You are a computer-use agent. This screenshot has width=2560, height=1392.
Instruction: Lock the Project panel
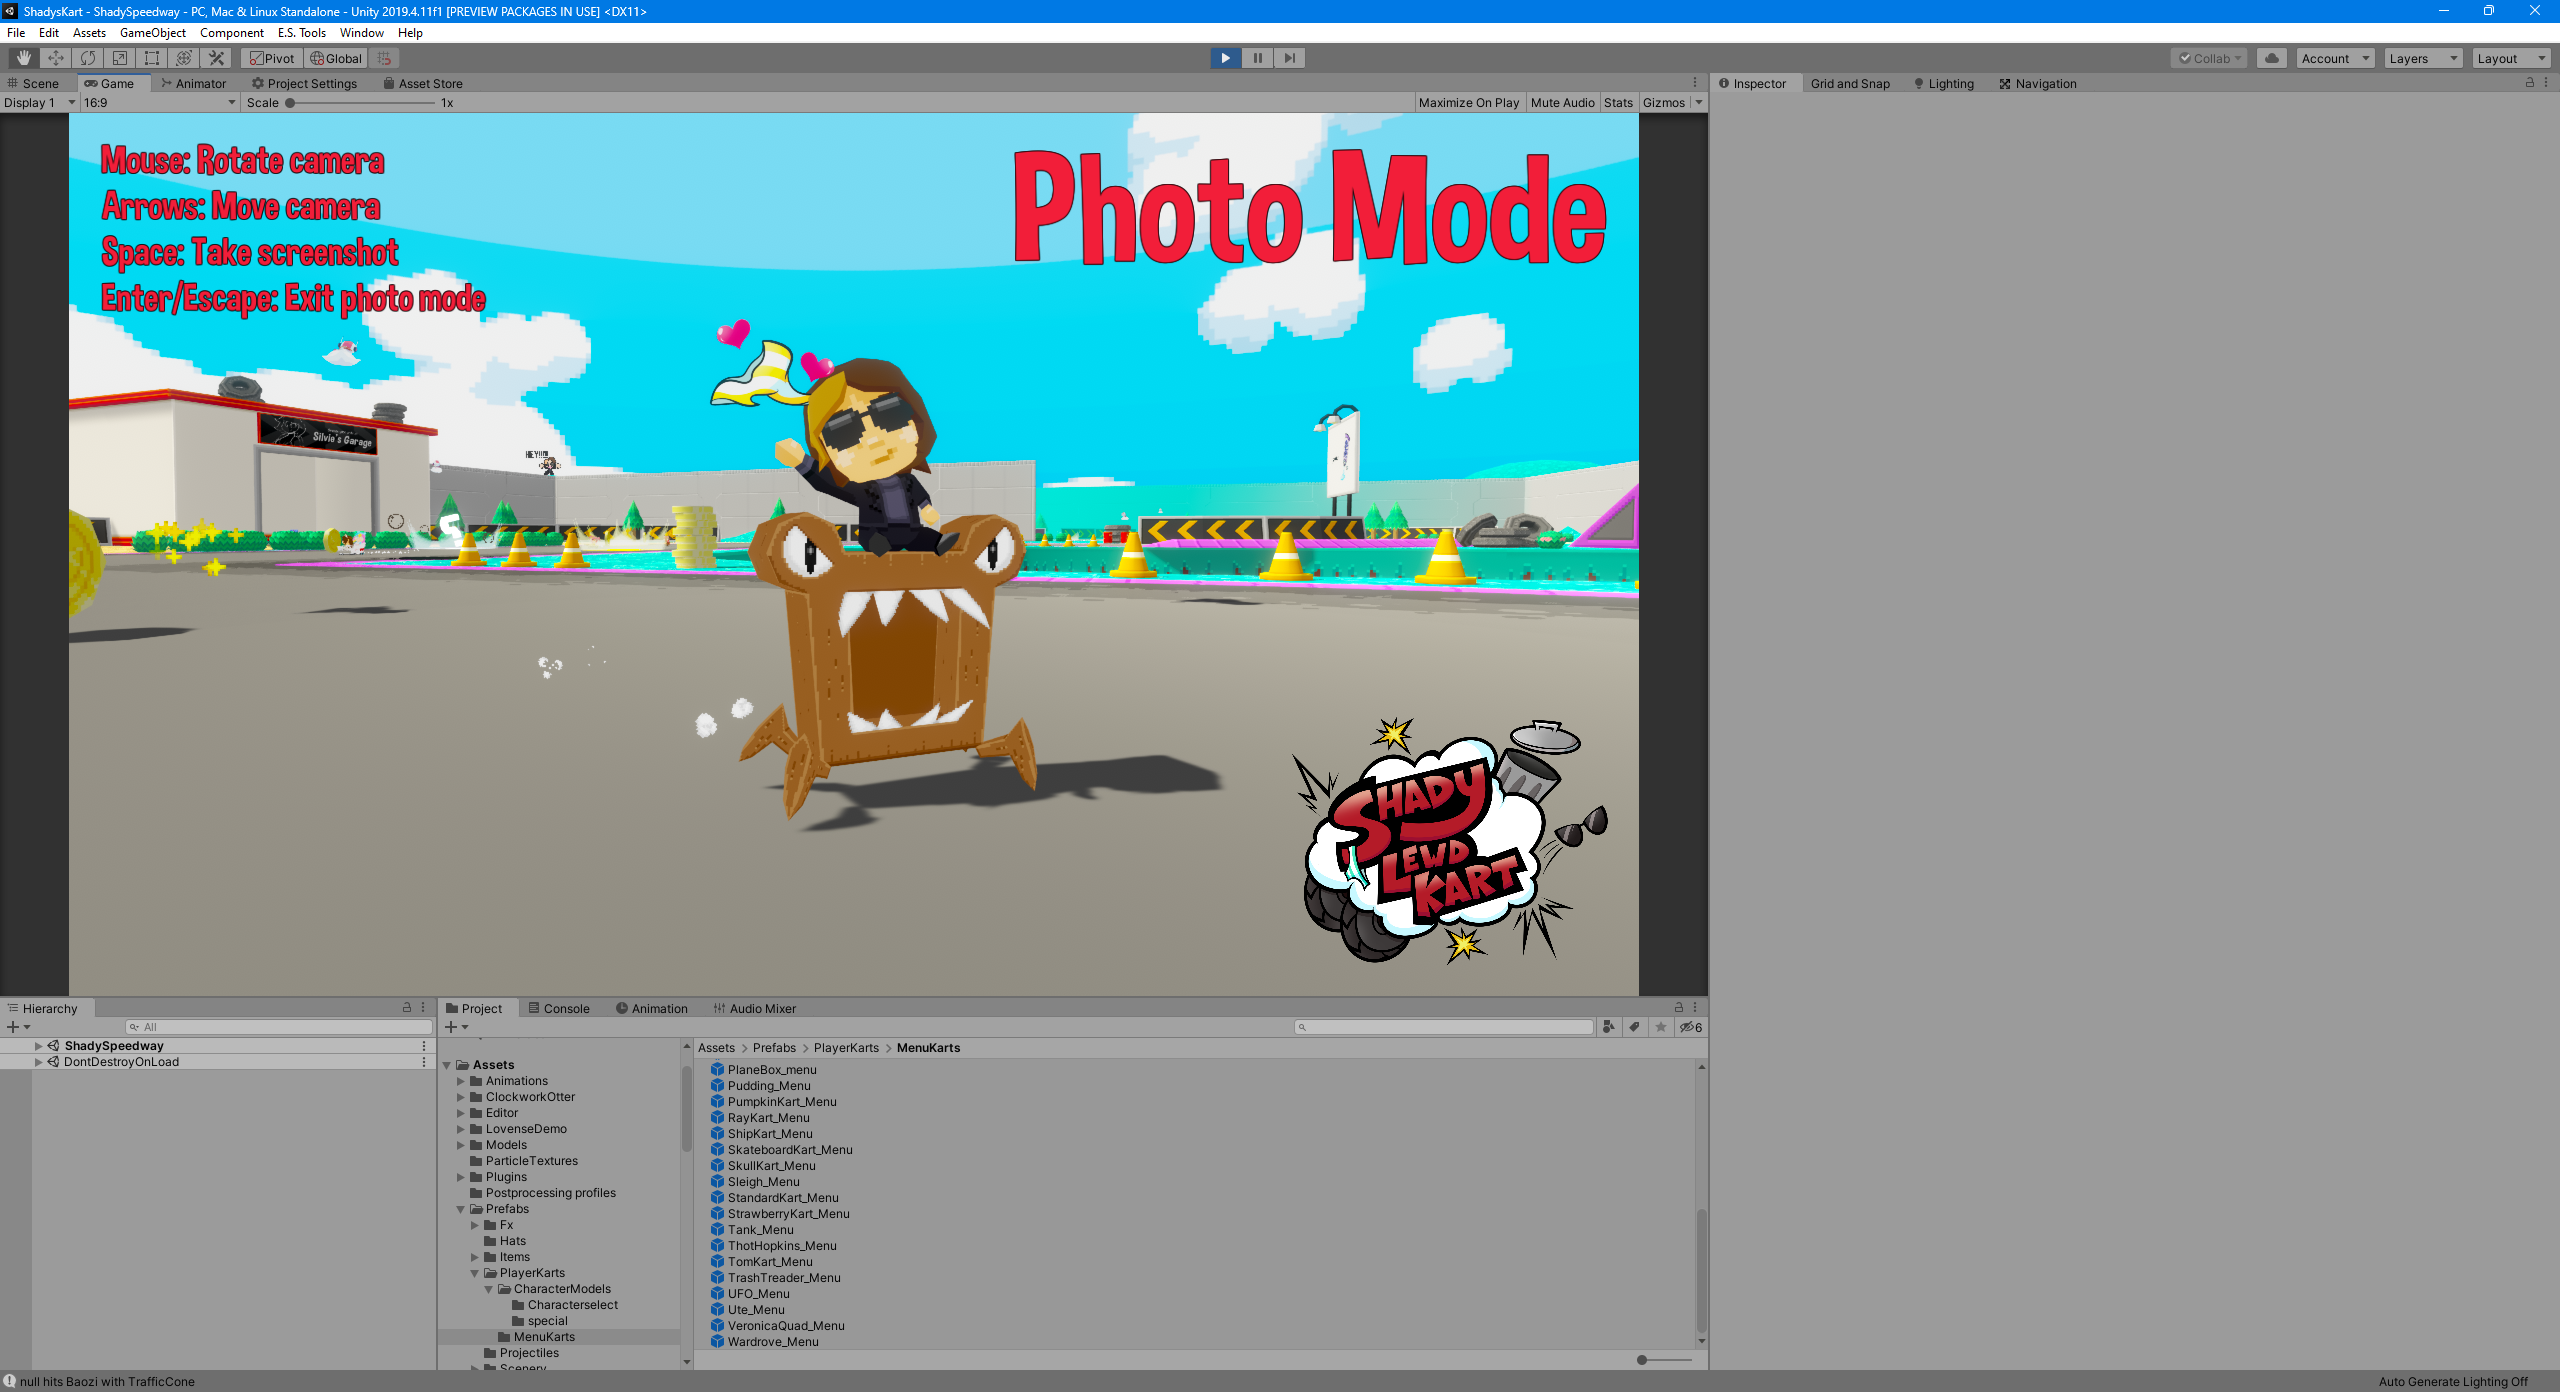click(1679, 1008)
